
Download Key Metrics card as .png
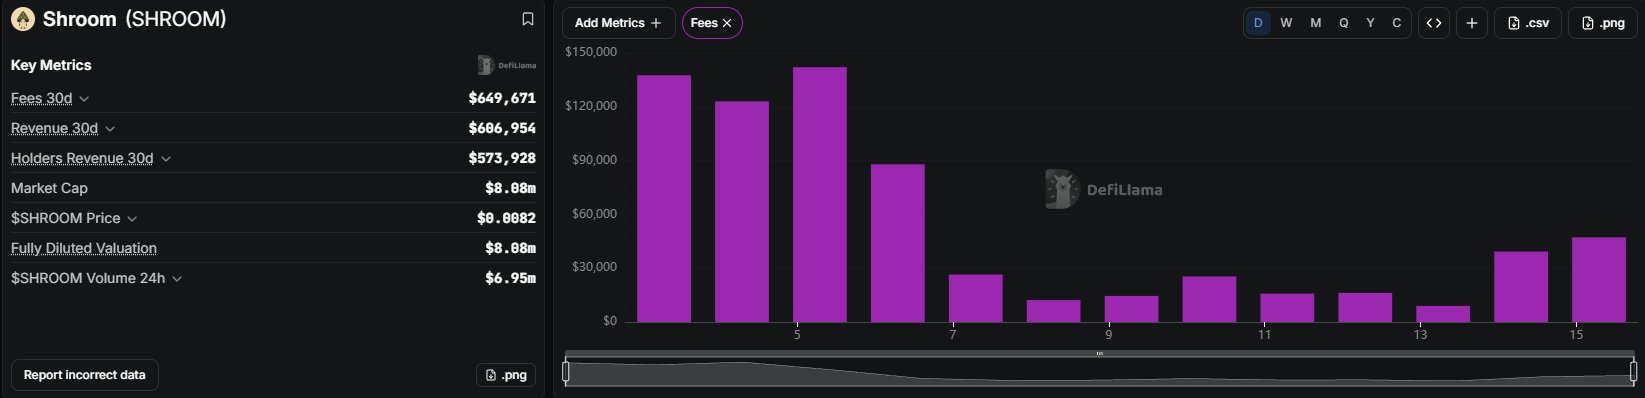tap(506, 375)
